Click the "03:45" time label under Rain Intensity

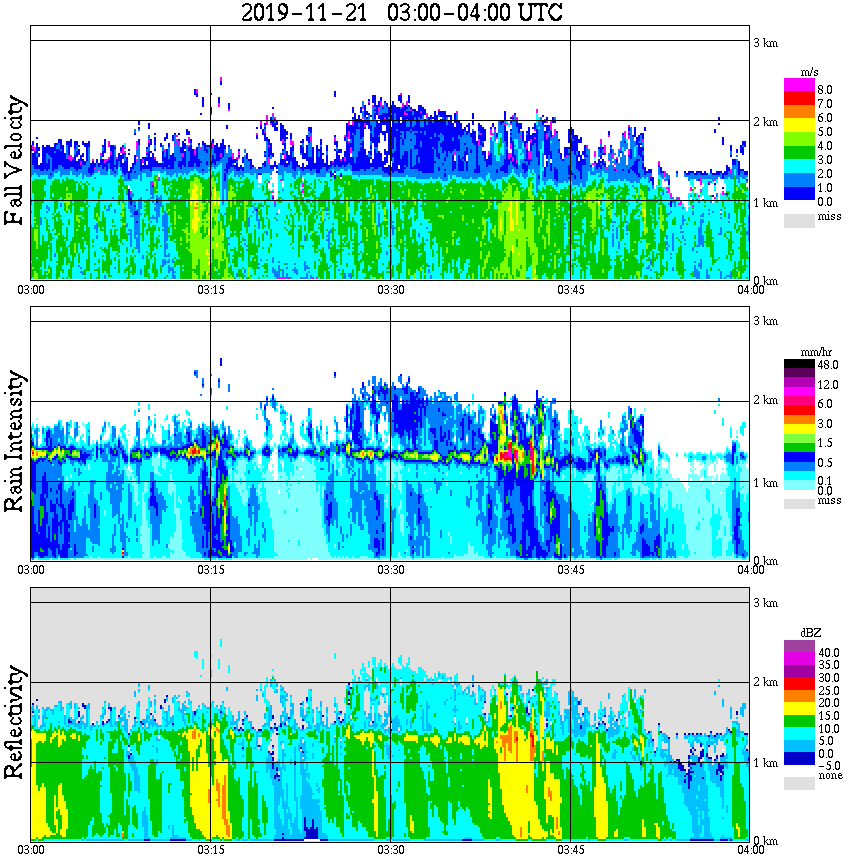coord(571,570)
